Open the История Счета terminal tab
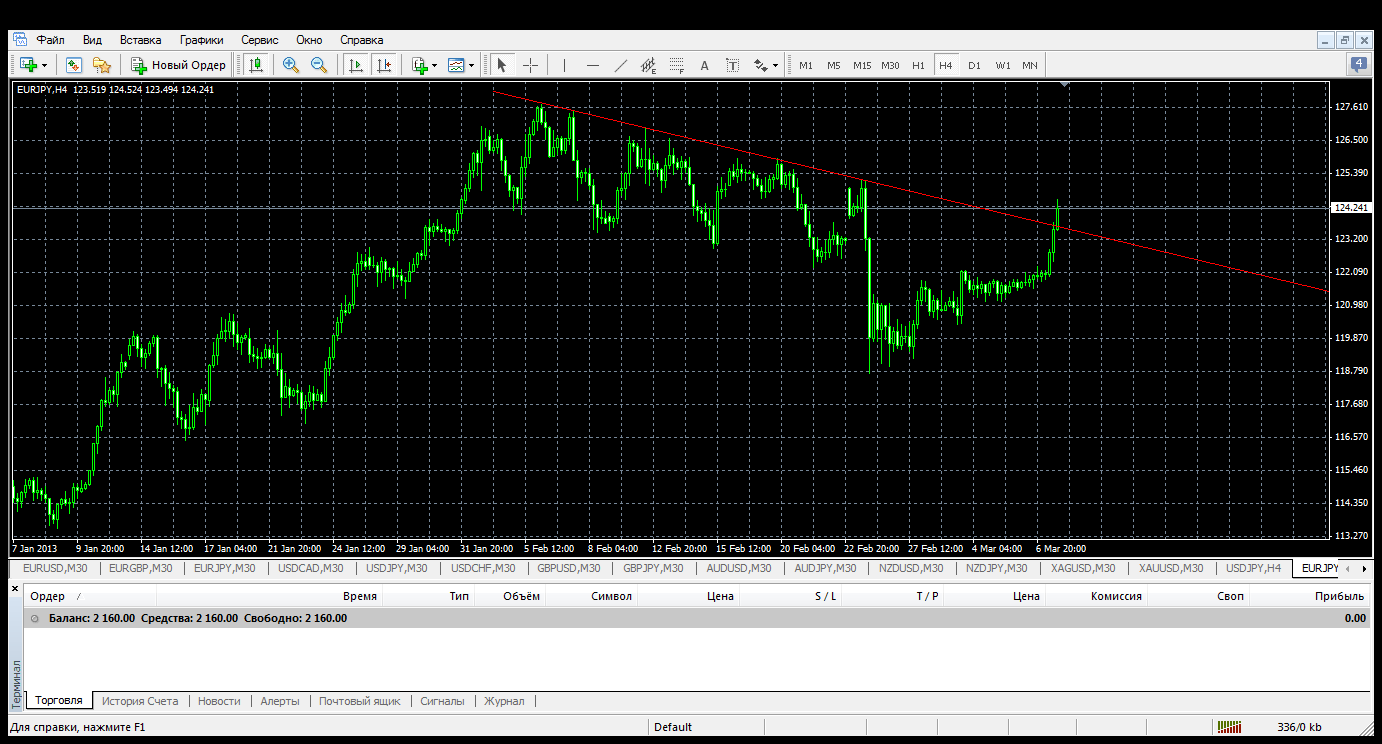Viewport: 1382px width, 744px height. 140,701
